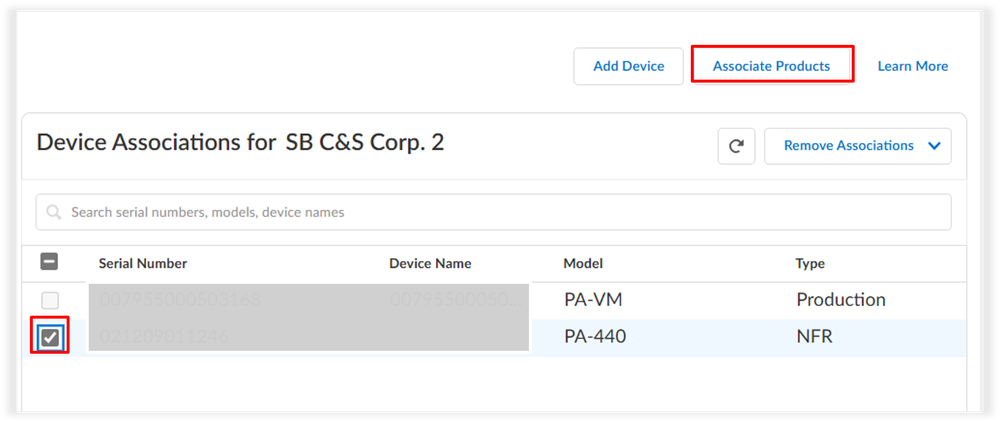1000x423 pixels.
Task: Sort by Type column header
Action: pyautogui.click(x=810, y=263)
